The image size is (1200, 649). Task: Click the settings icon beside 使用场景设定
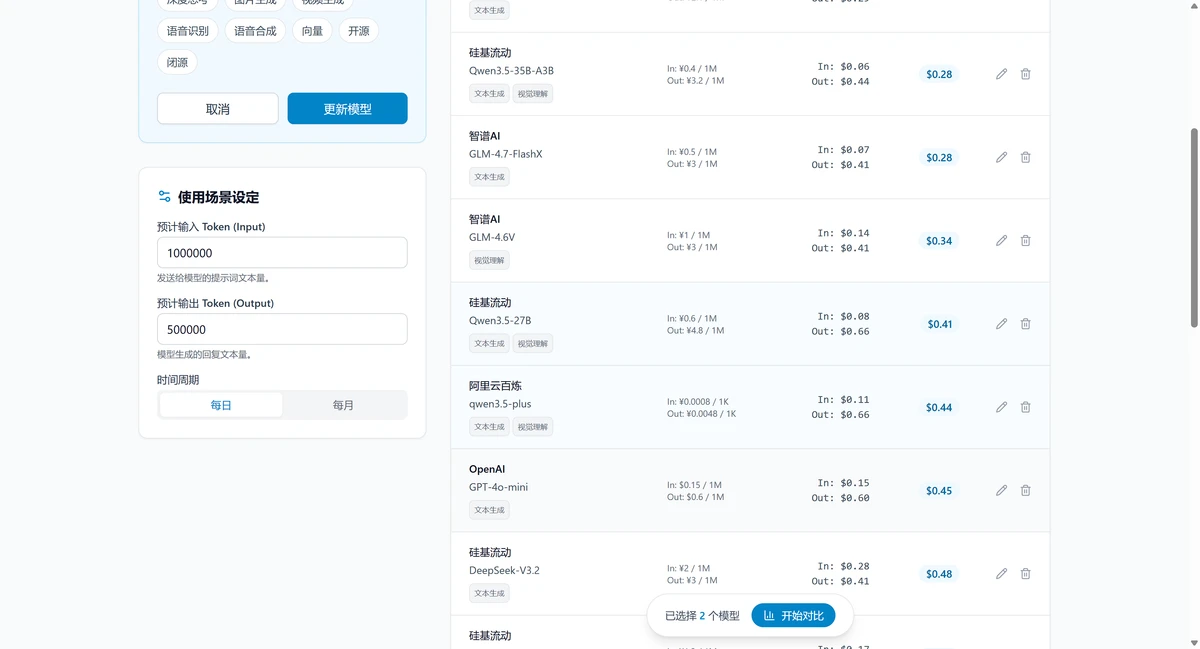(x=163, y=197)
